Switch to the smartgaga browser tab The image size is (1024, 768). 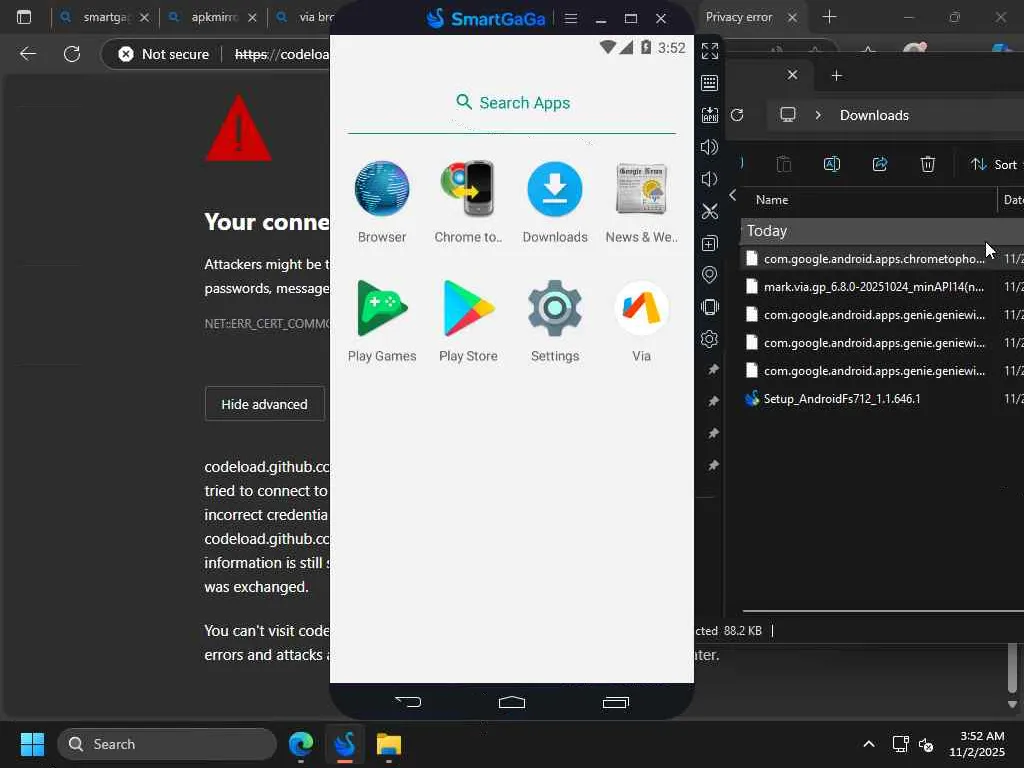104,18
